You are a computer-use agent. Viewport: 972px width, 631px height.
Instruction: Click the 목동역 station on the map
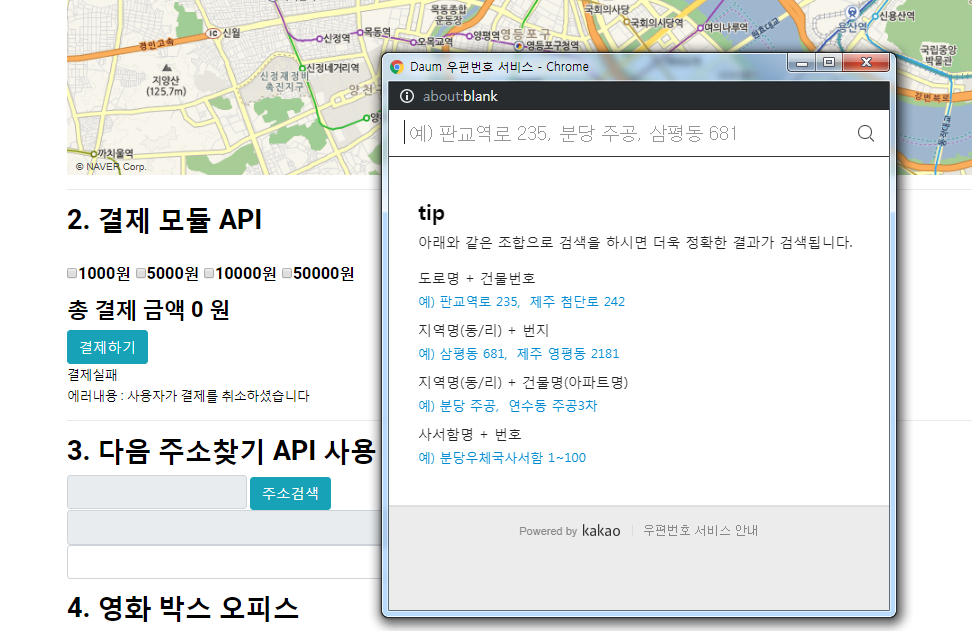[373, 32]
